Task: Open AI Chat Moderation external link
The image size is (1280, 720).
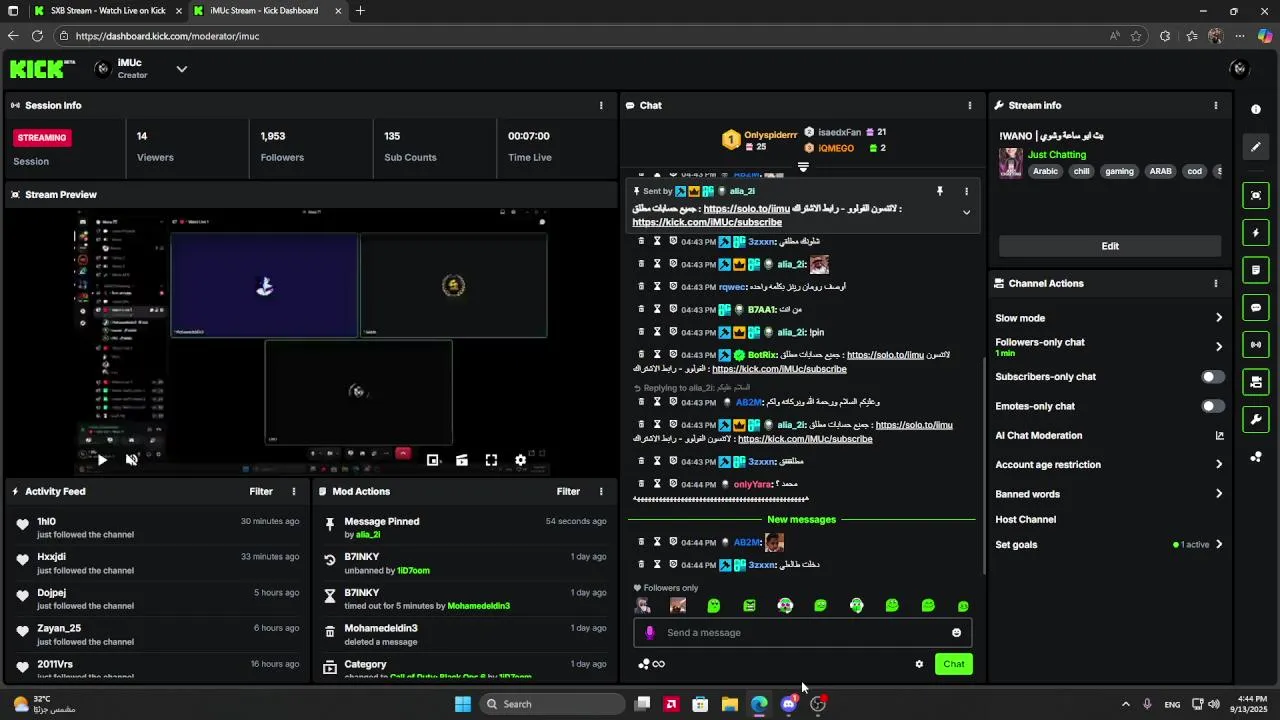Action: 1219,435
